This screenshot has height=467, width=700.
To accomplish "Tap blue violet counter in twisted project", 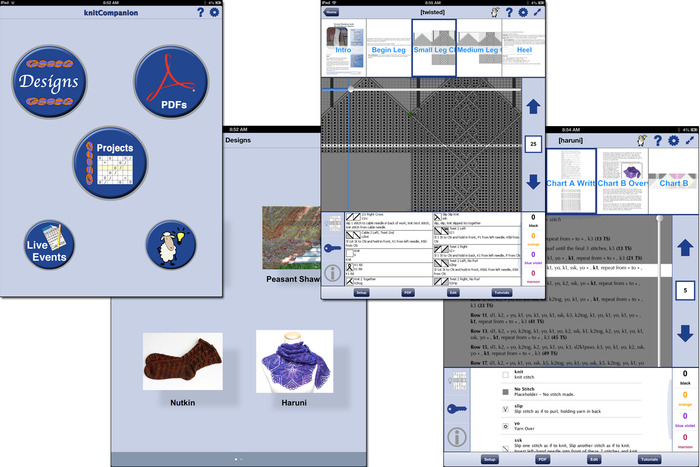I will pos(533,258).
